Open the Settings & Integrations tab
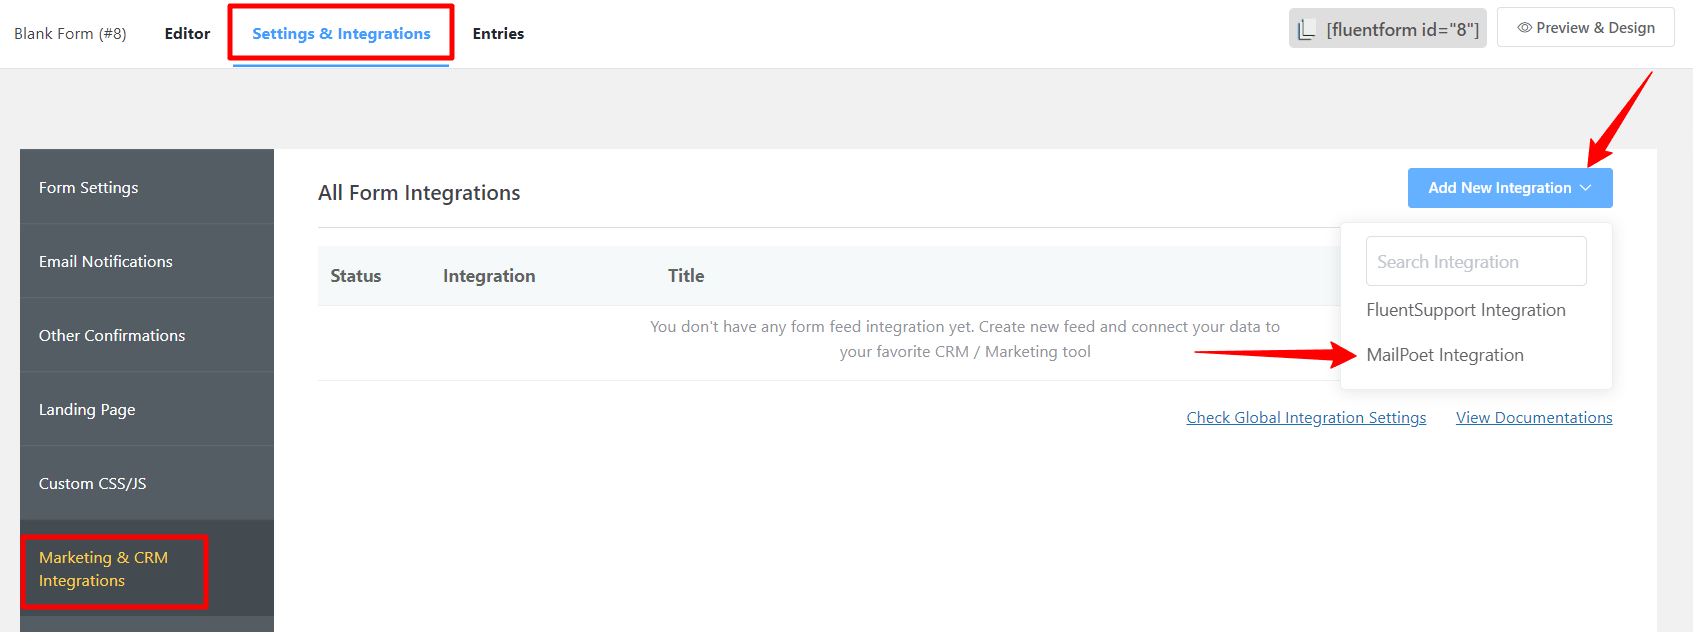 [341, 33]
